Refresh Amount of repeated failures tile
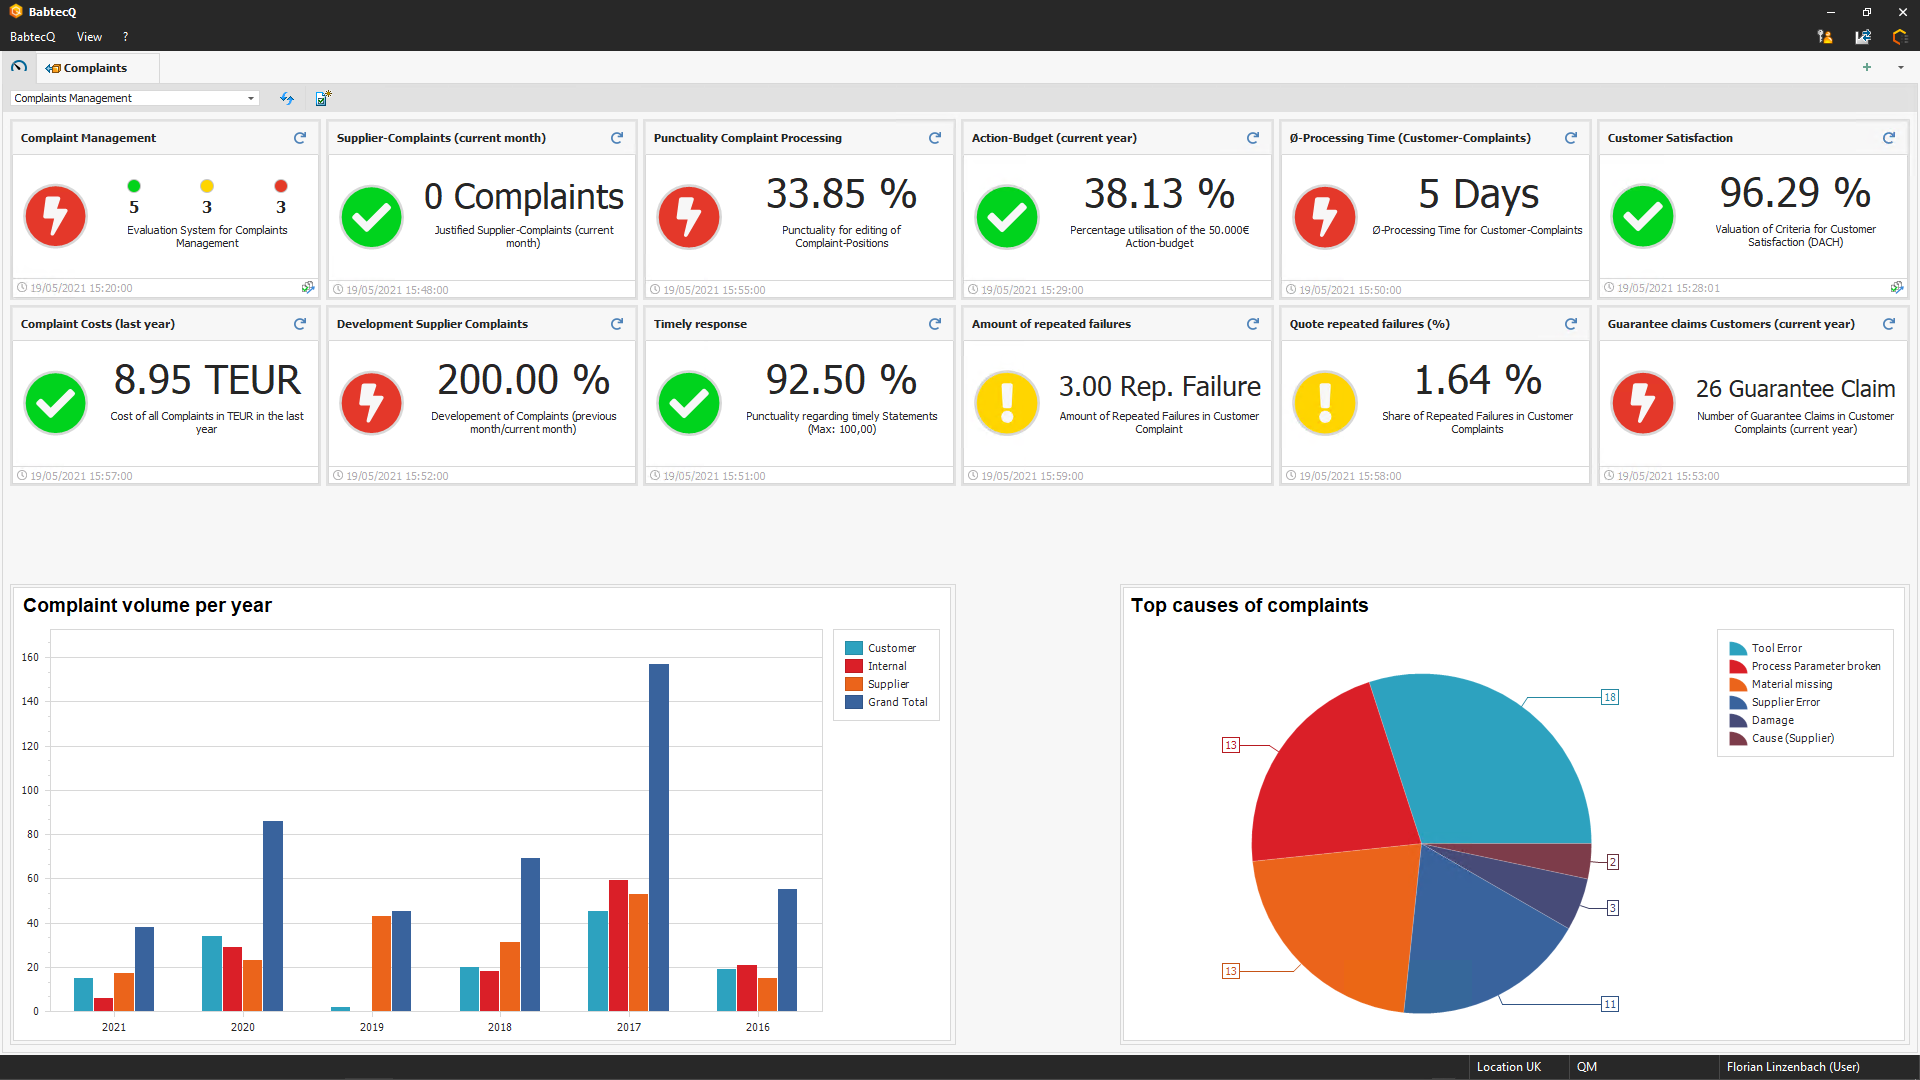This screenshot has height=1080, width=1920. [1253, 324]
